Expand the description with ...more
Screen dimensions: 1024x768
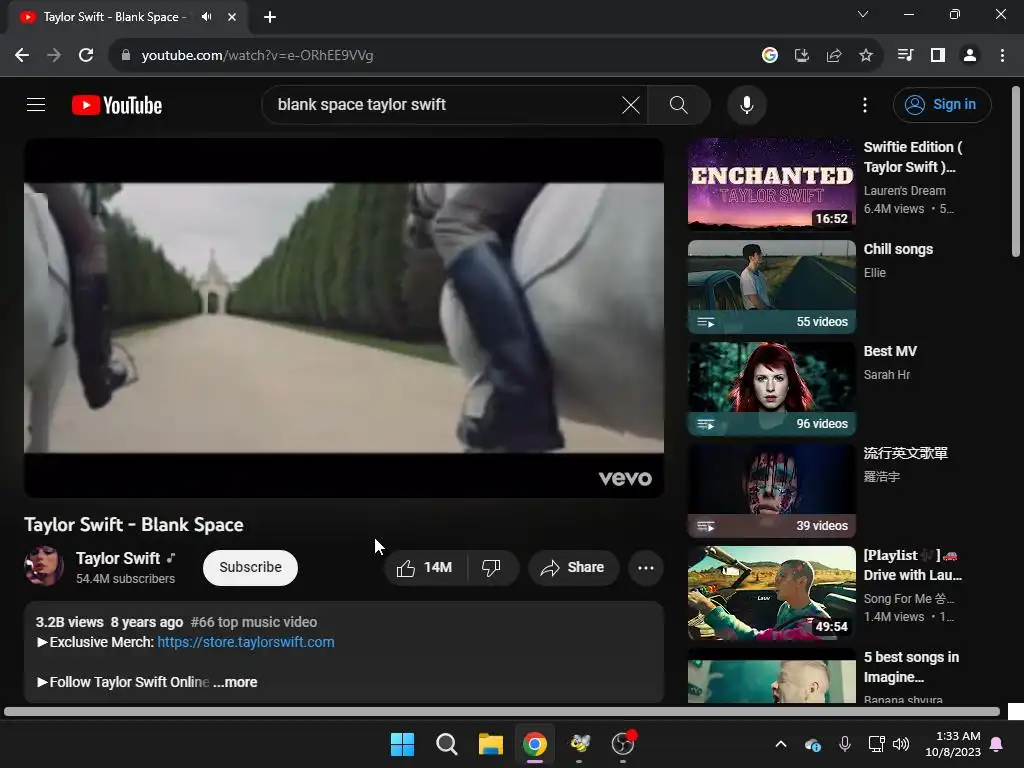tap(235, 682)
